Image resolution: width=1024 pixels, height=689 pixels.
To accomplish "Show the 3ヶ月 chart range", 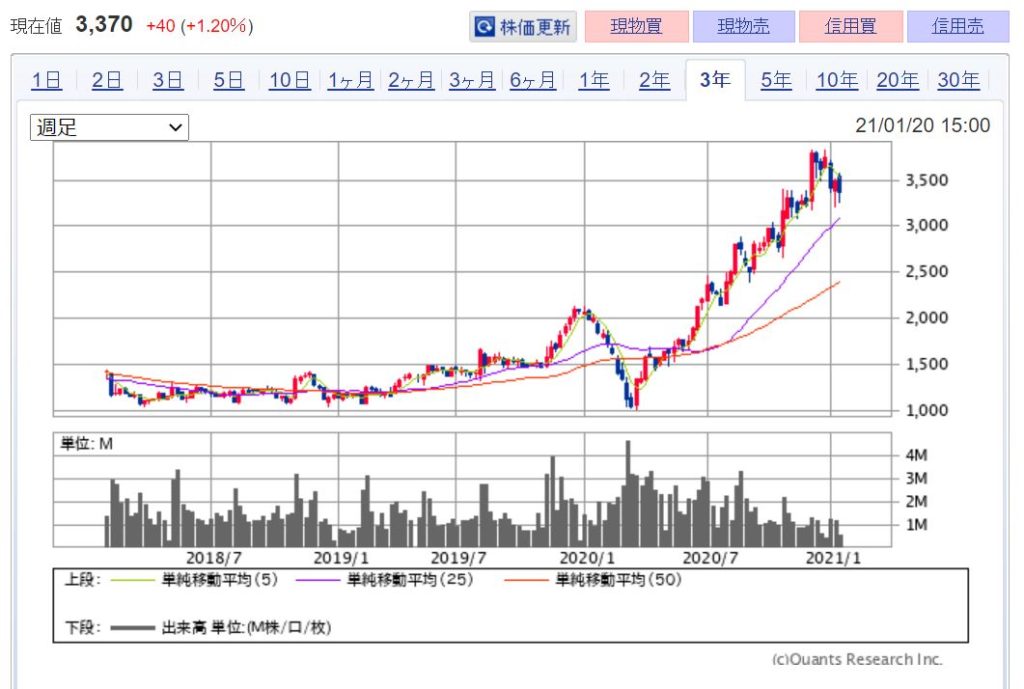I will point(472,81).
